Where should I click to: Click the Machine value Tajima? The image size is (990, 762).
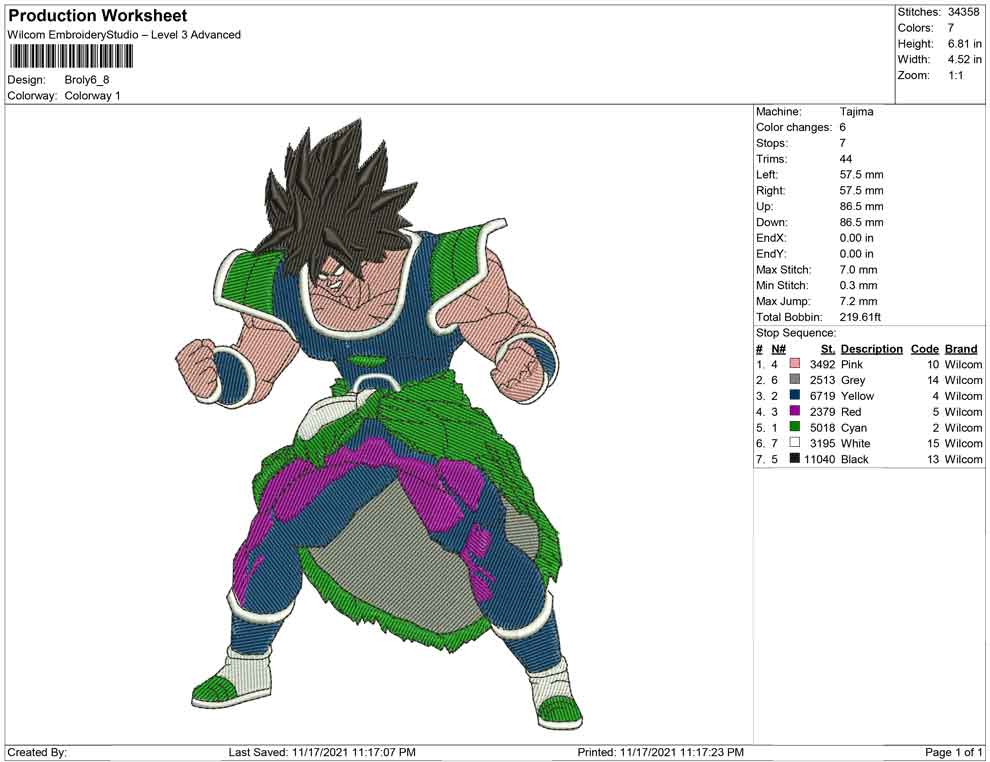856,112
